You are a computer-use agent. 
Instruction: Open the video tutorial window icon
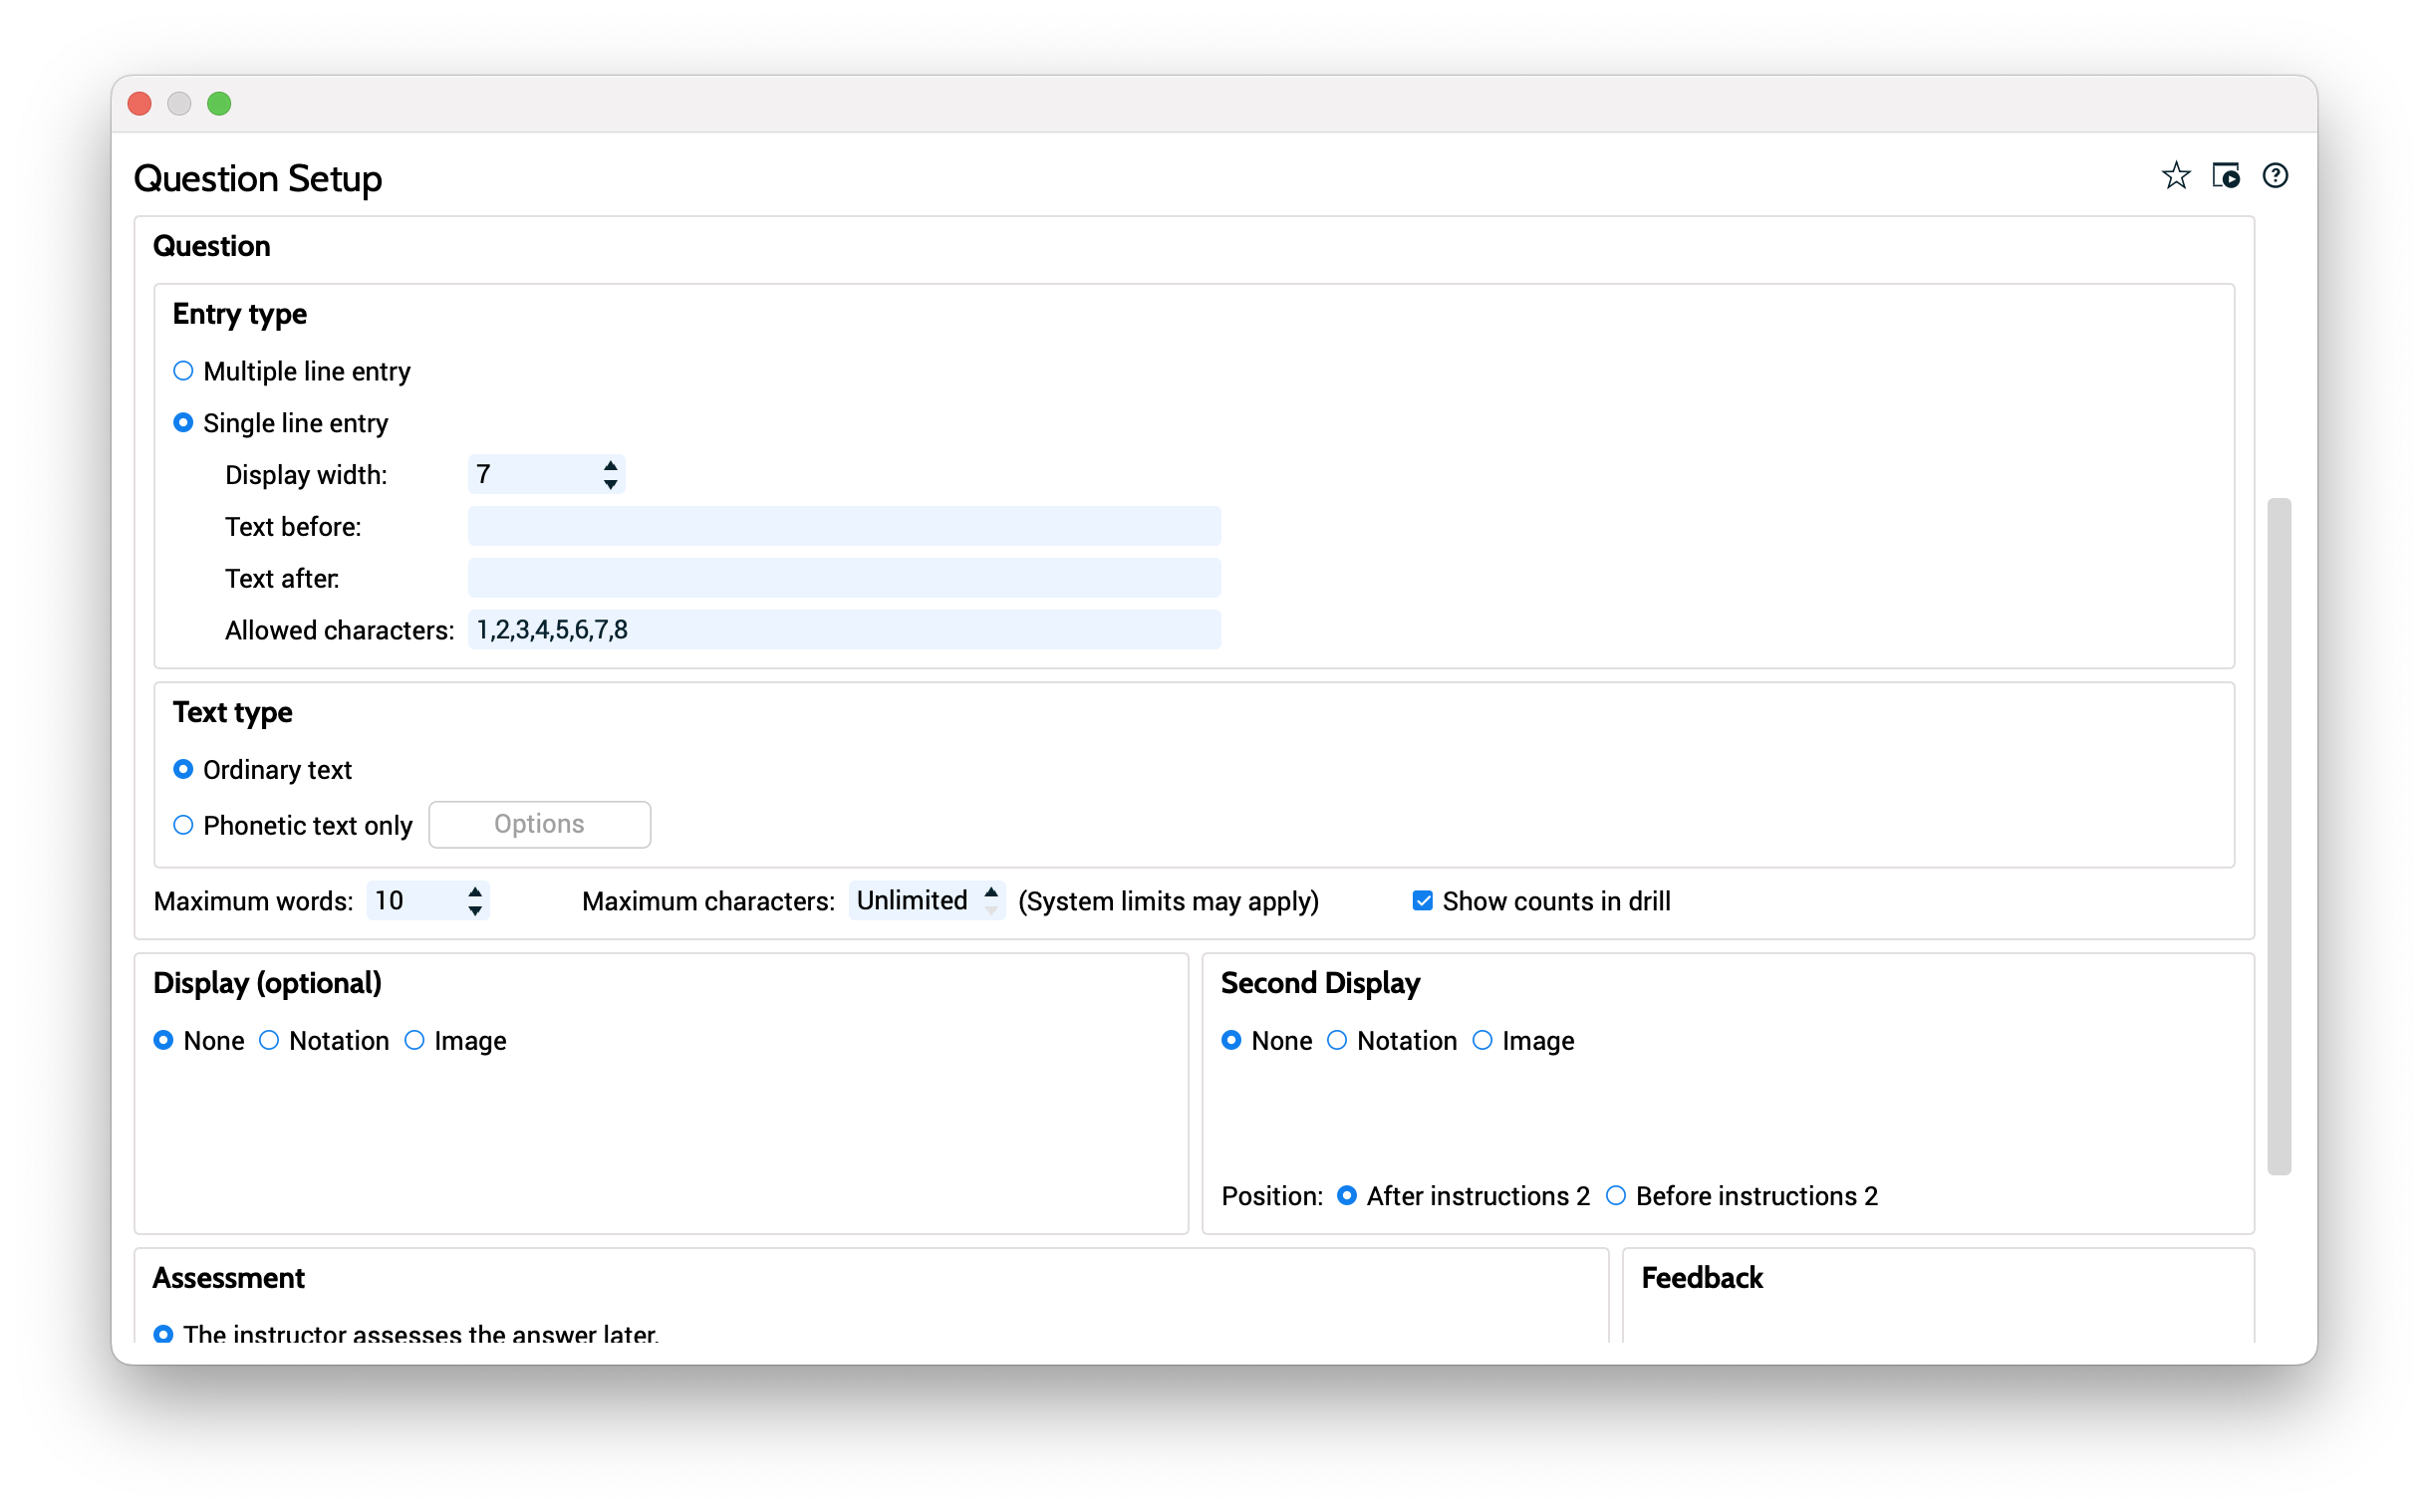tap(2225, 176)
